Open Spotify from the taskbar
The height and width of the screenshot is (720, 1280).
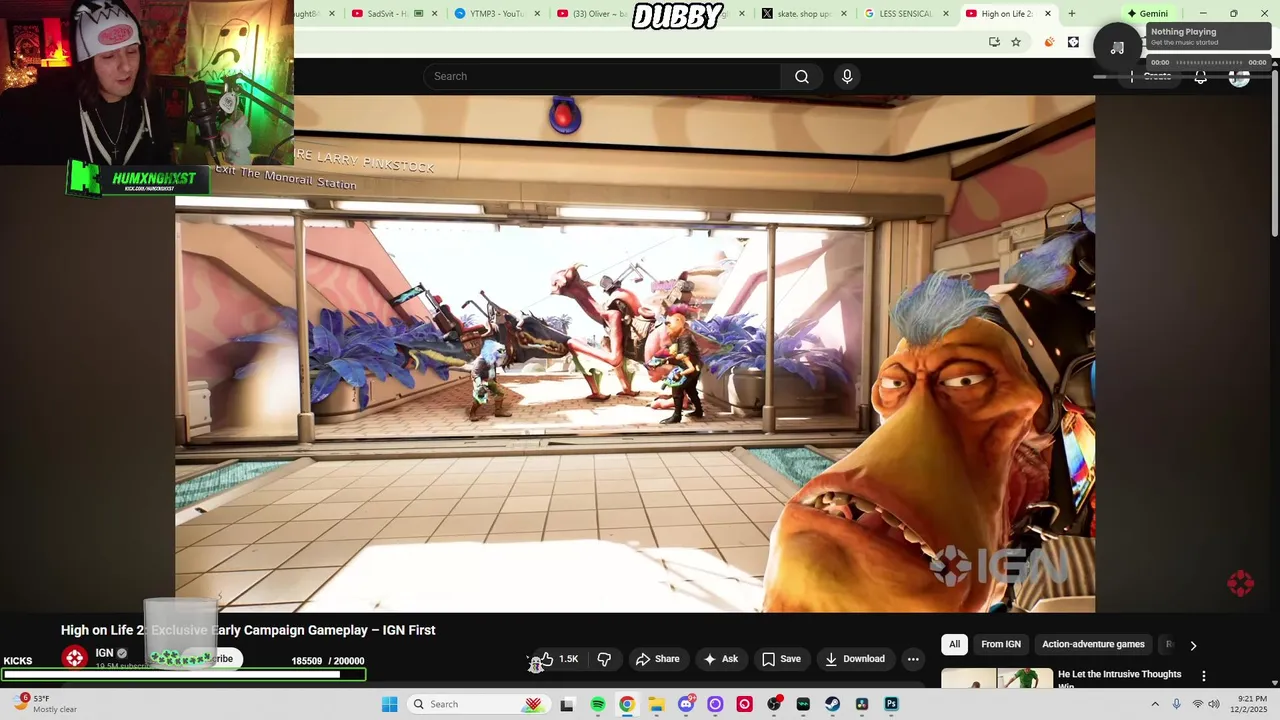tap(598, 704)
